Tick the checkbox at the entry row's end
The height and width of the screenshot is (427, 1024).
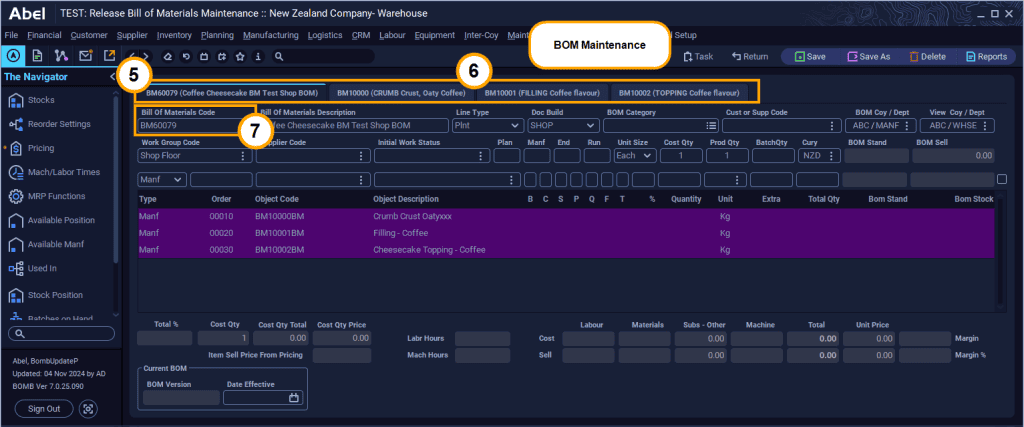1002,179
